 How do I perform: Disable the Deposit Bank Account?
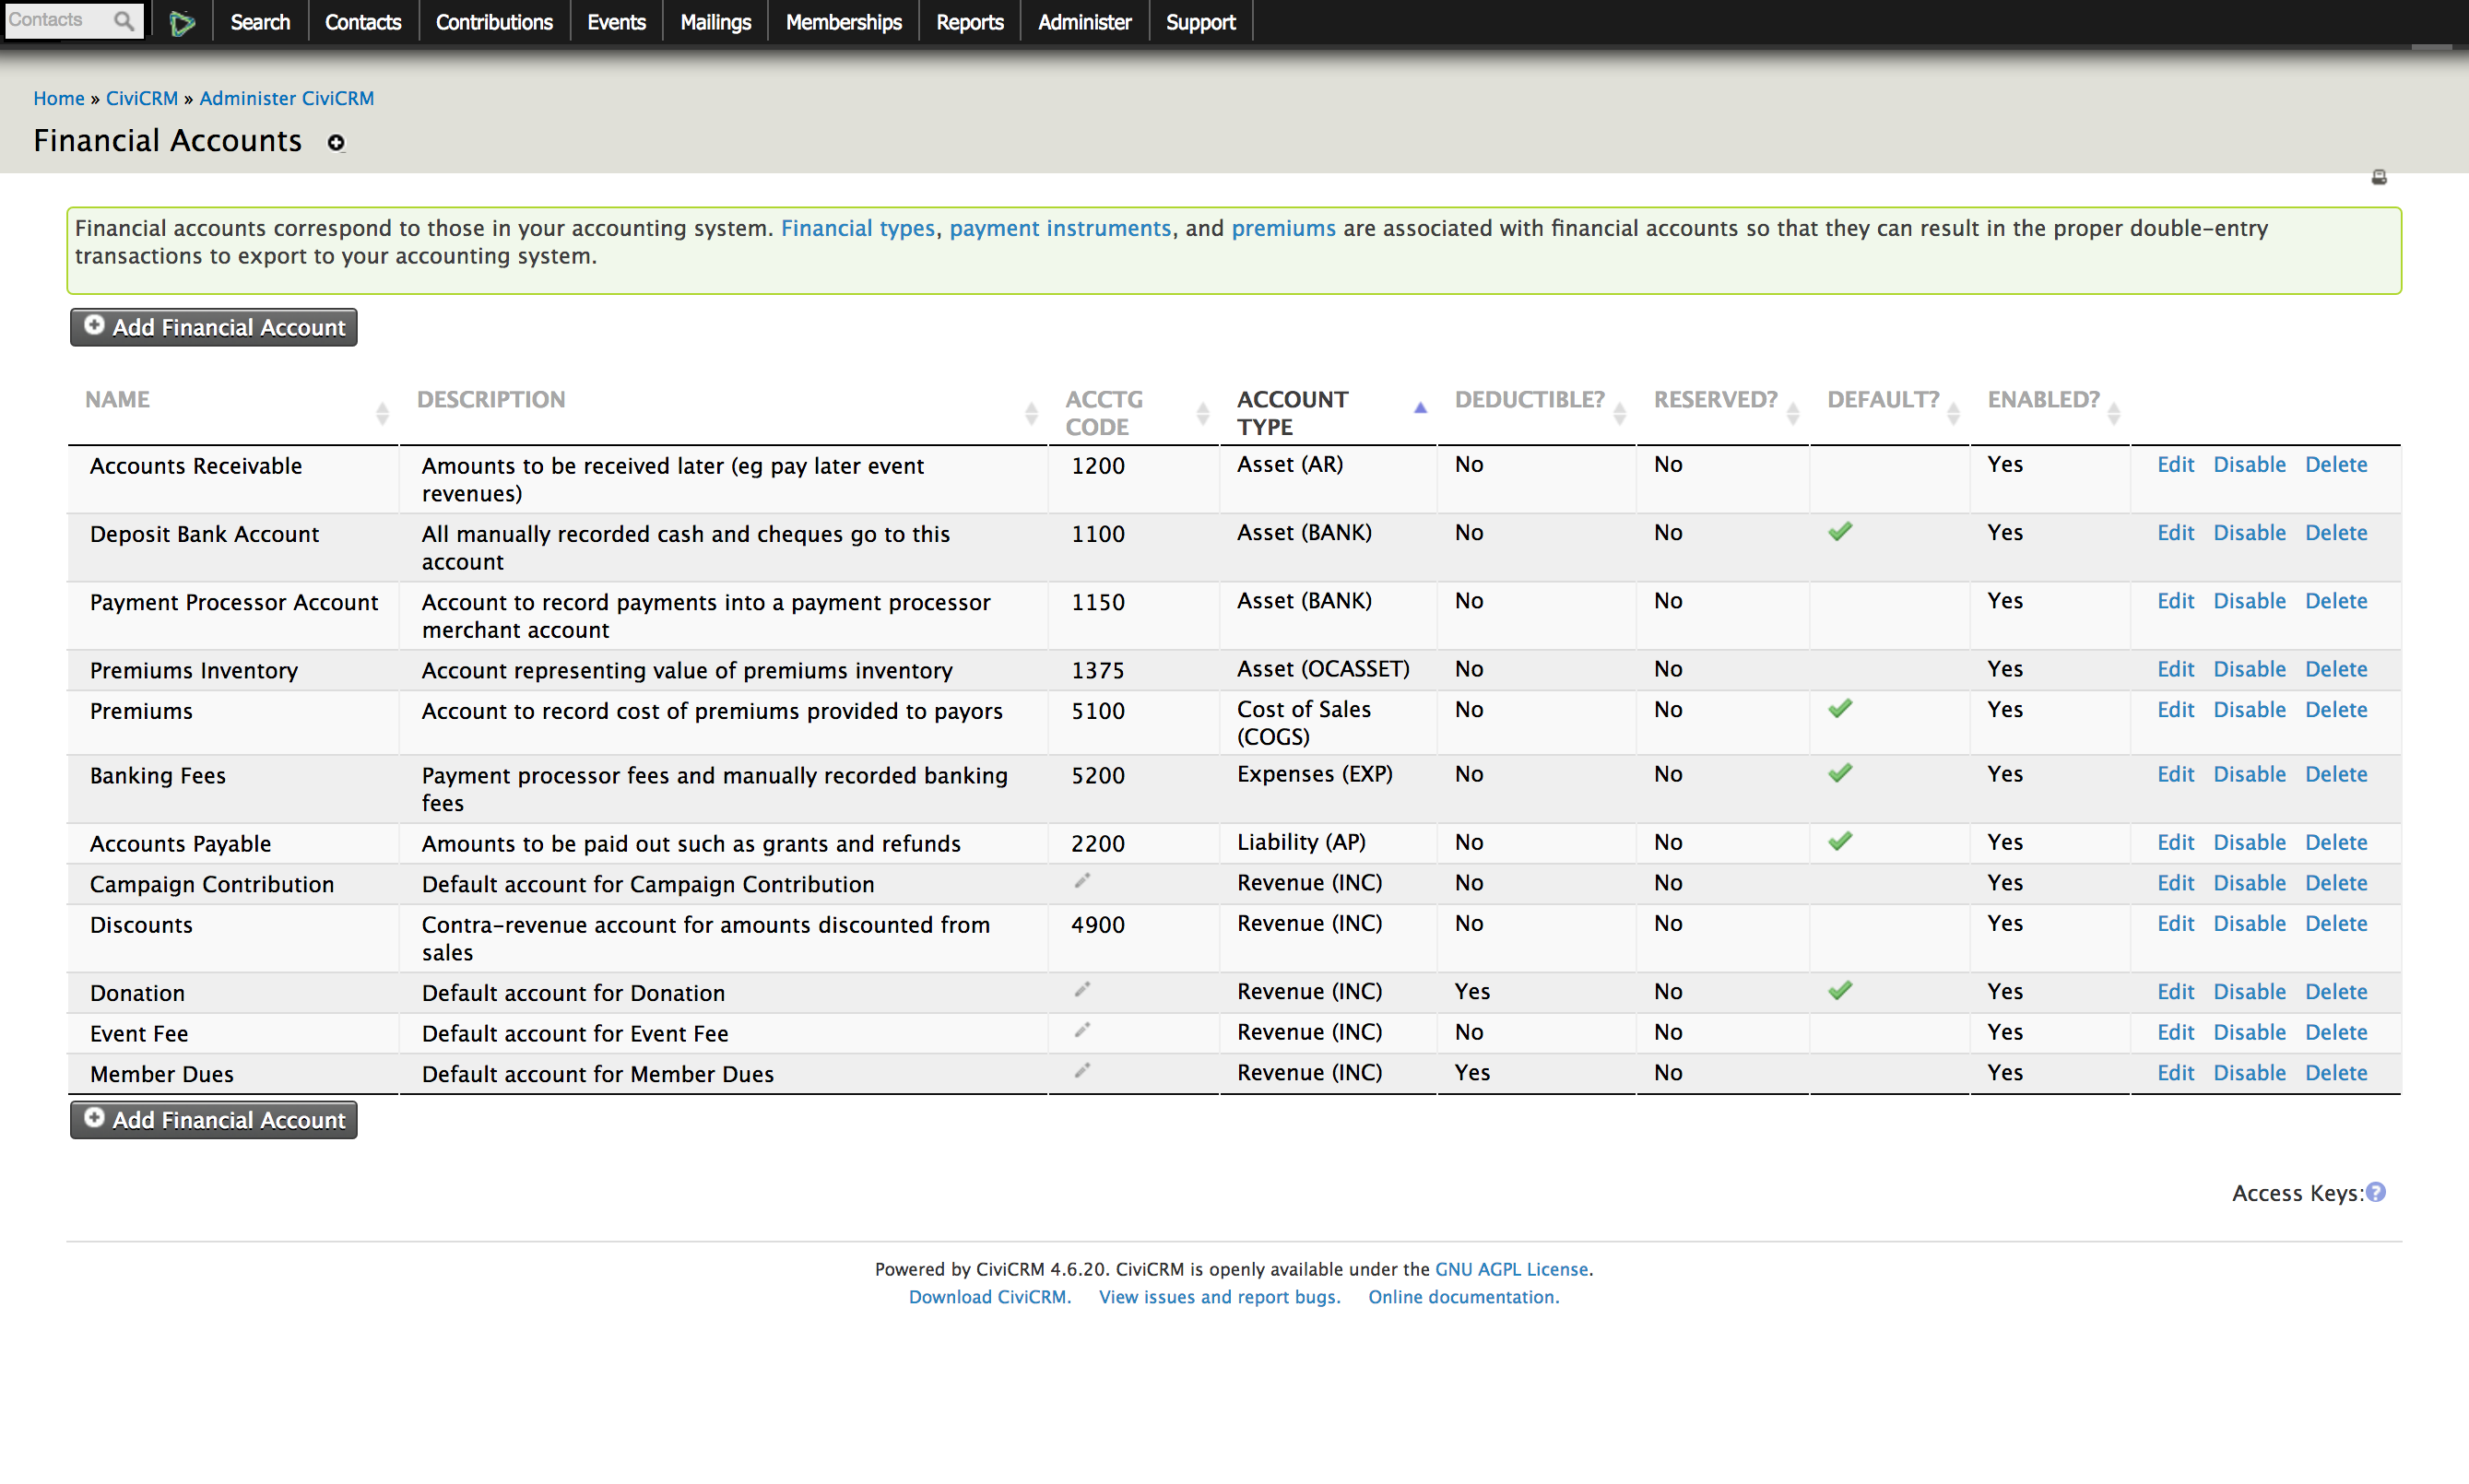coord(2249,532)
